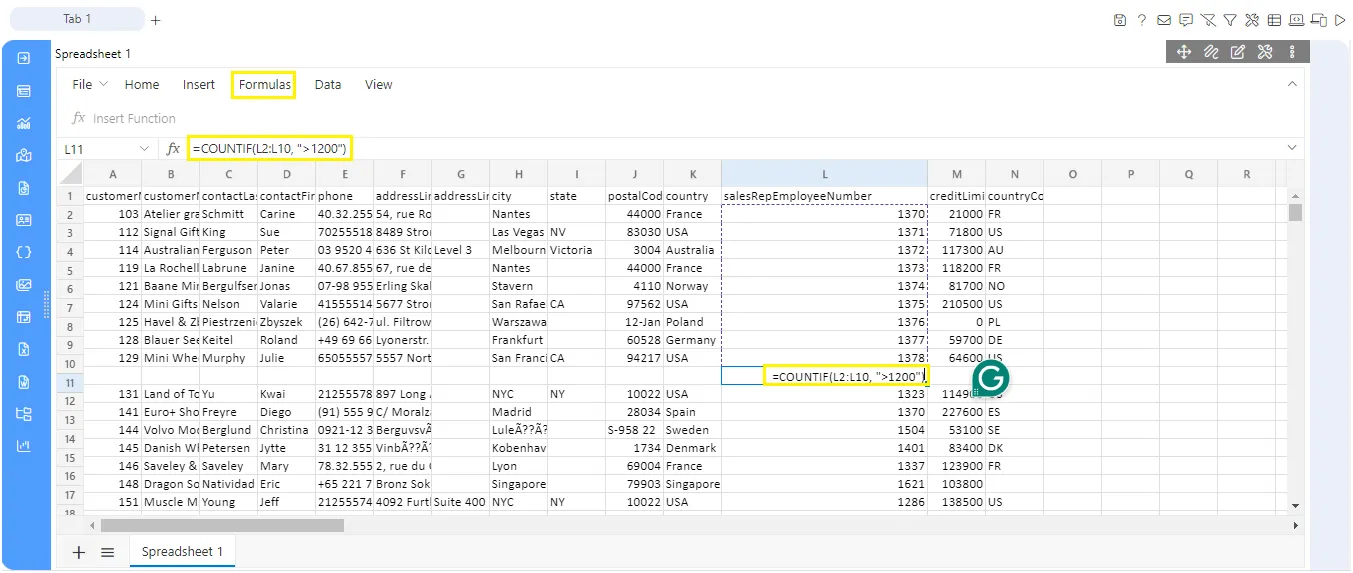The width and height of the screenshot is (1353, 573).
Task: Click the cell containing Ferguson
Action: click(229, 250)
